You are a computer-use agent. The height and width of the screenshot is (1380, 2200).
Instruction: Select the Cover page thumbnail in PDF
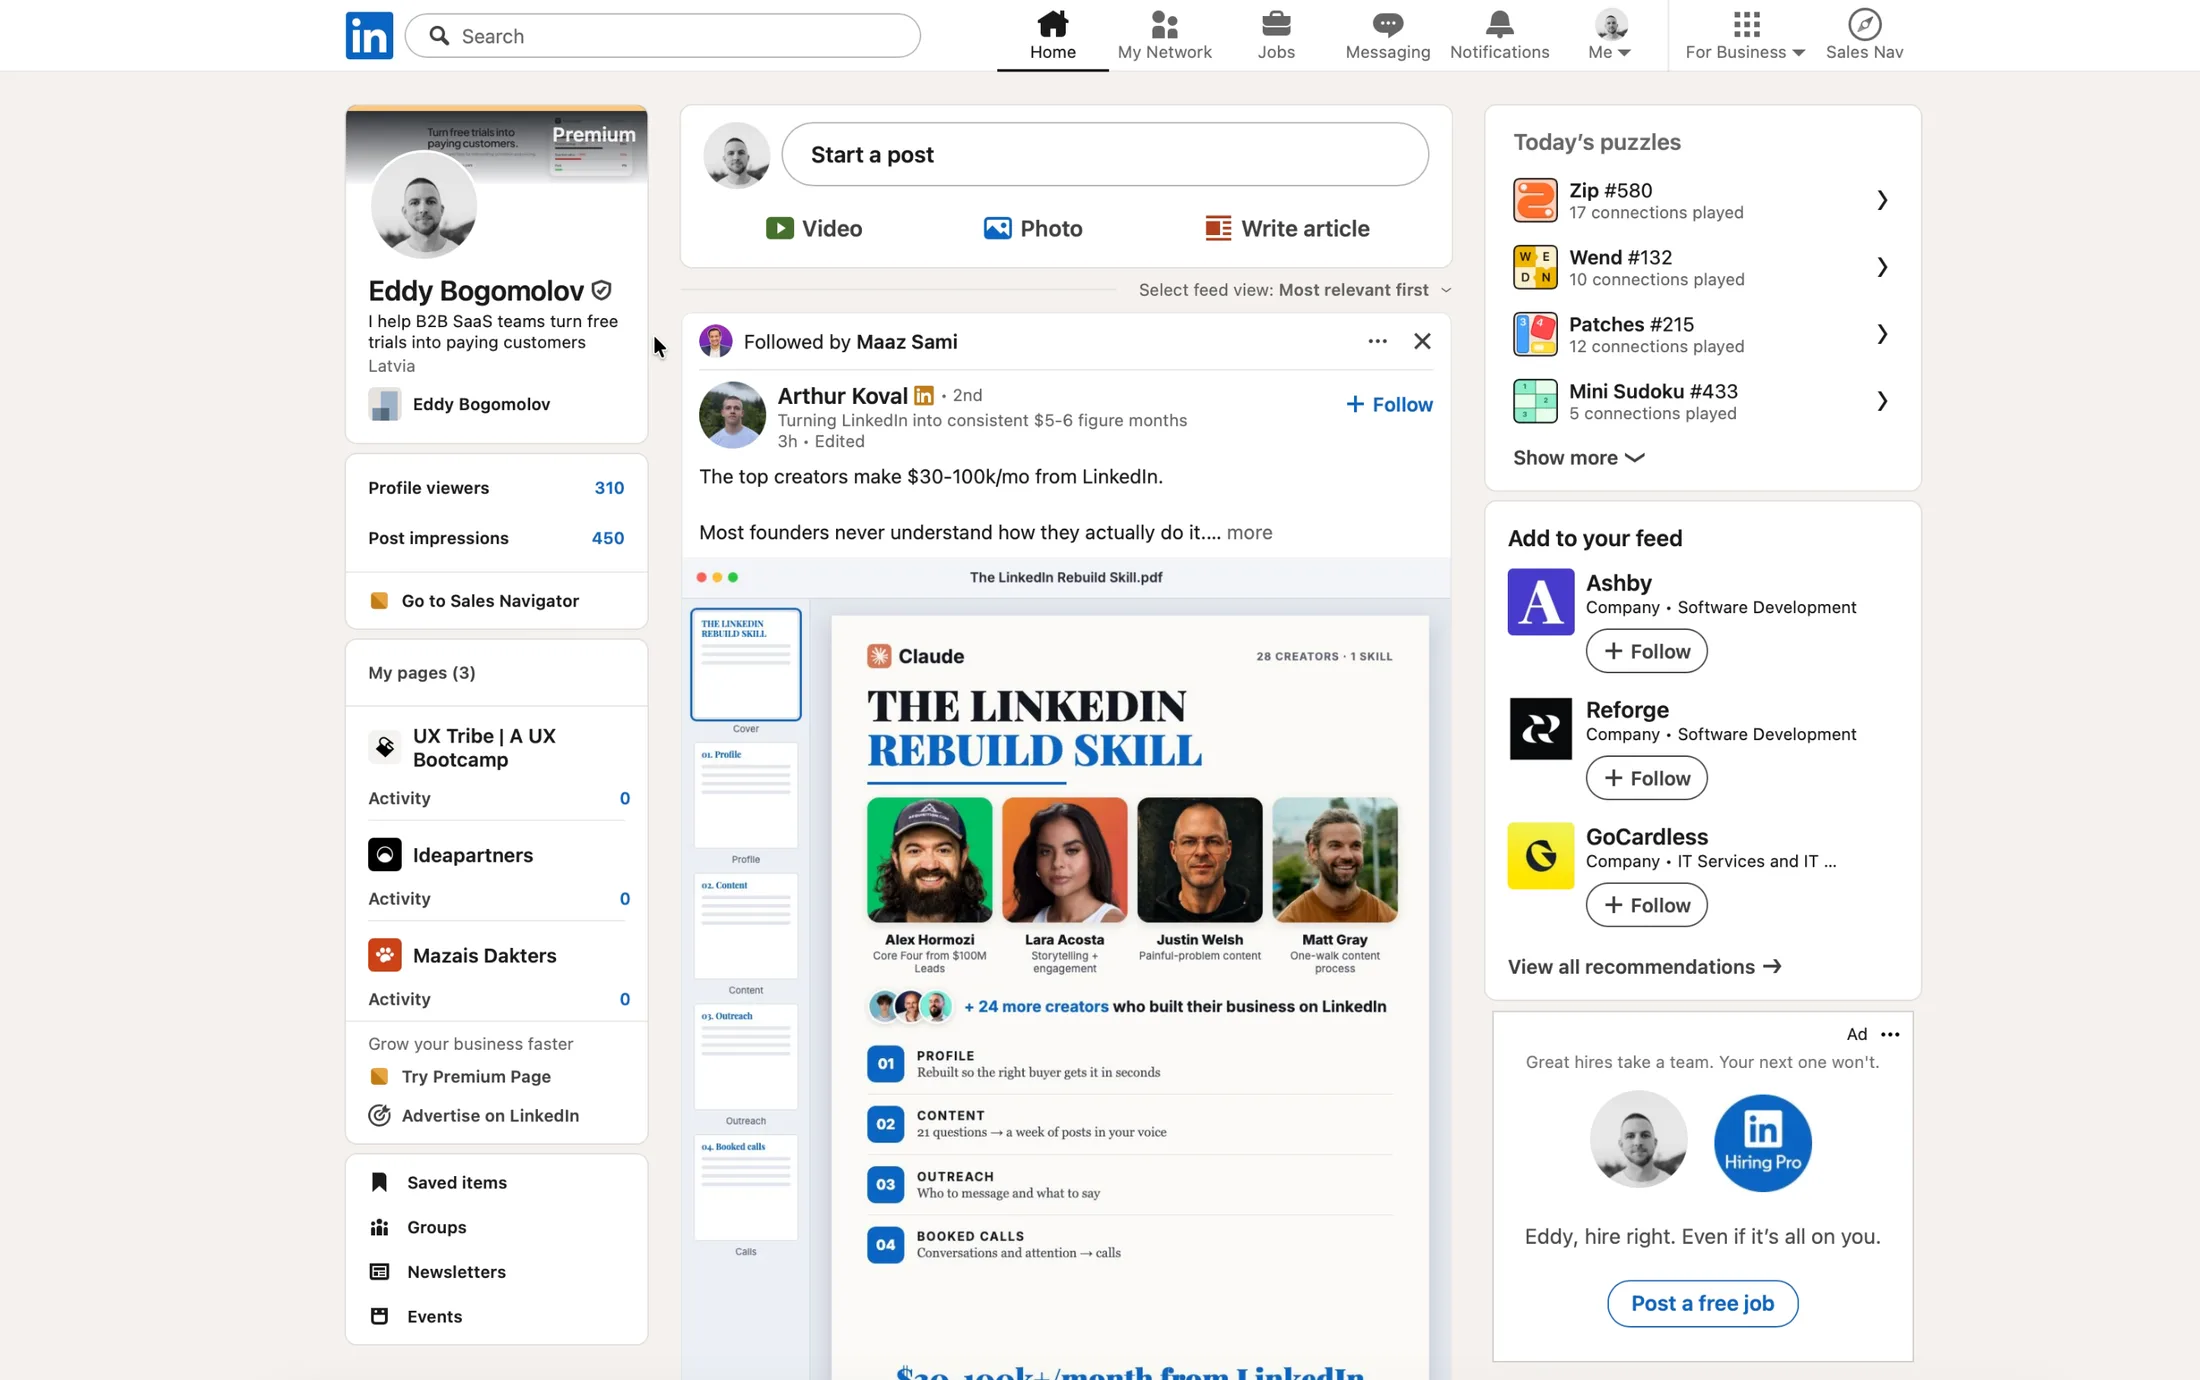tap(746, 664)
